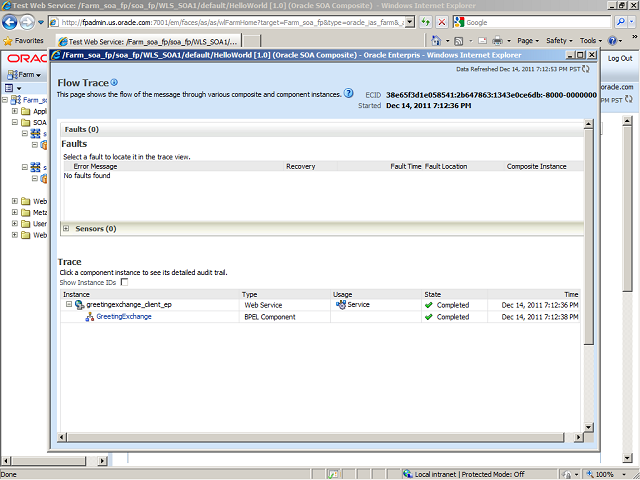Collapse the greetingexchange_client_ep tree node
This screenshot has width=640, height=480.
click(69, 305)
